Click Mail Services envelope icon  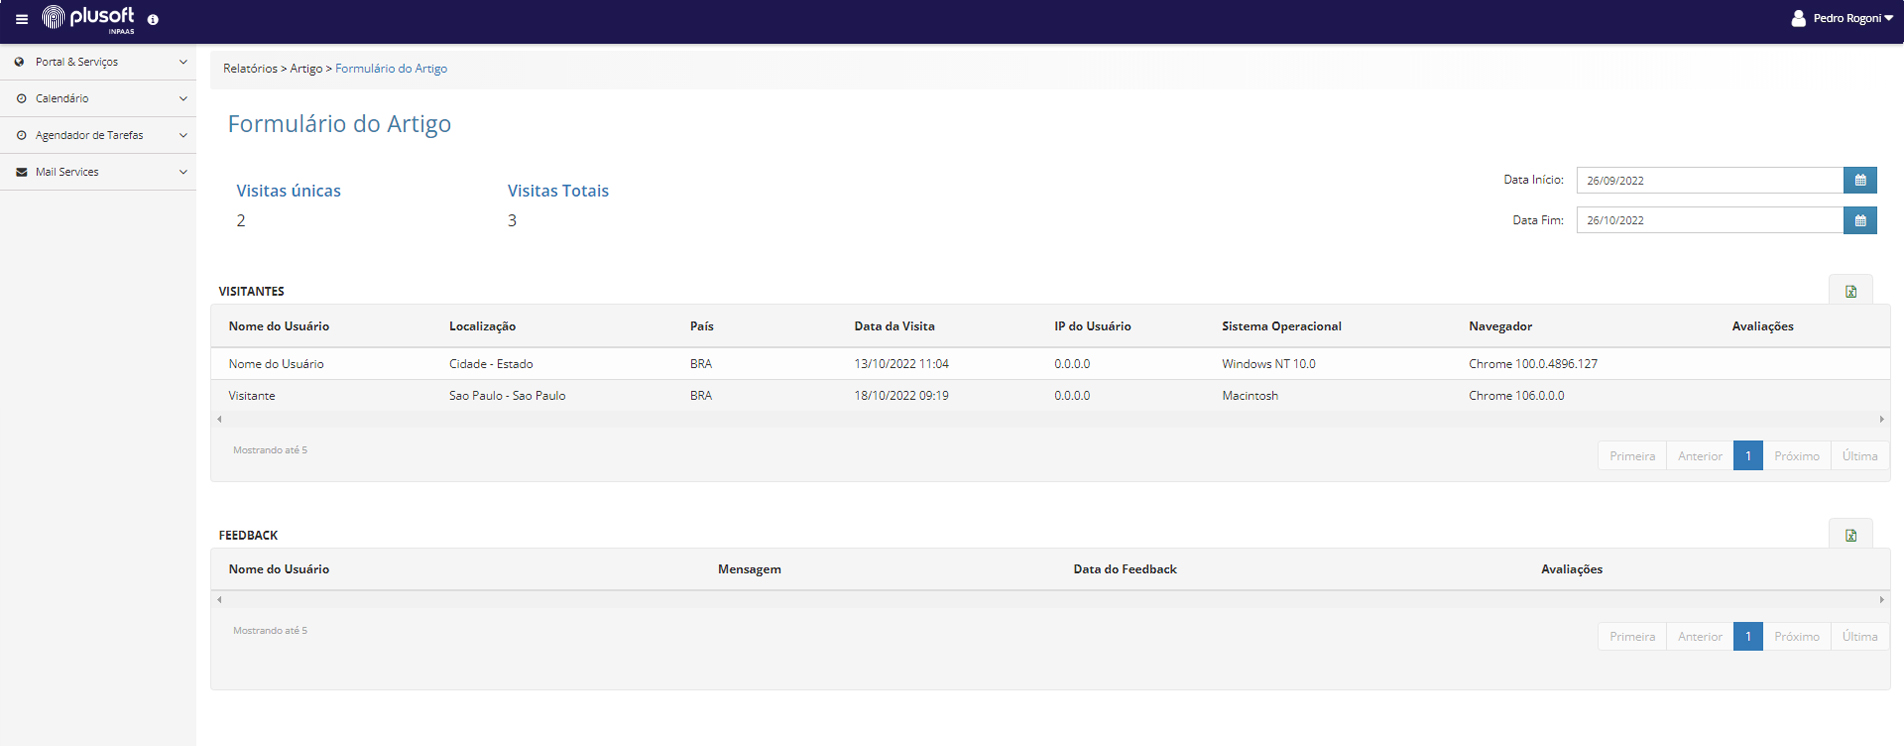21,172
